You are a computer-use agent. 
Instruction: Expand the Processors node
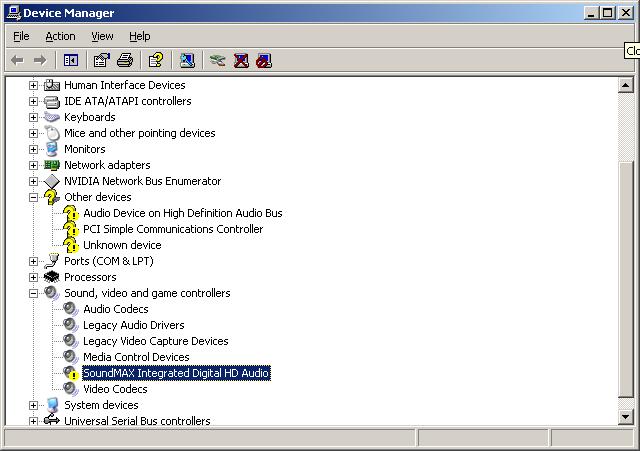click(33, 278)
